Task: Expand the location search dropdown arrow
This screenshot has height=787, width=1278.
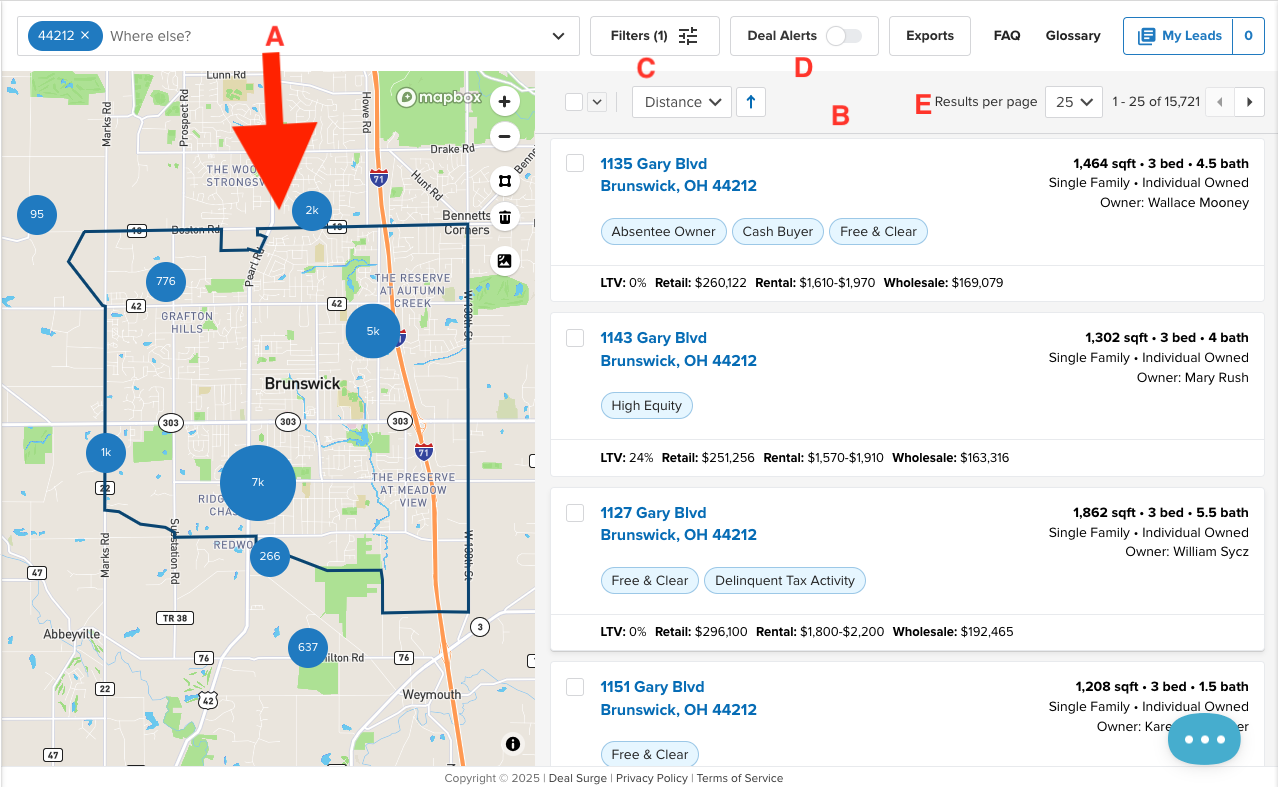Action: click(558, 37)
